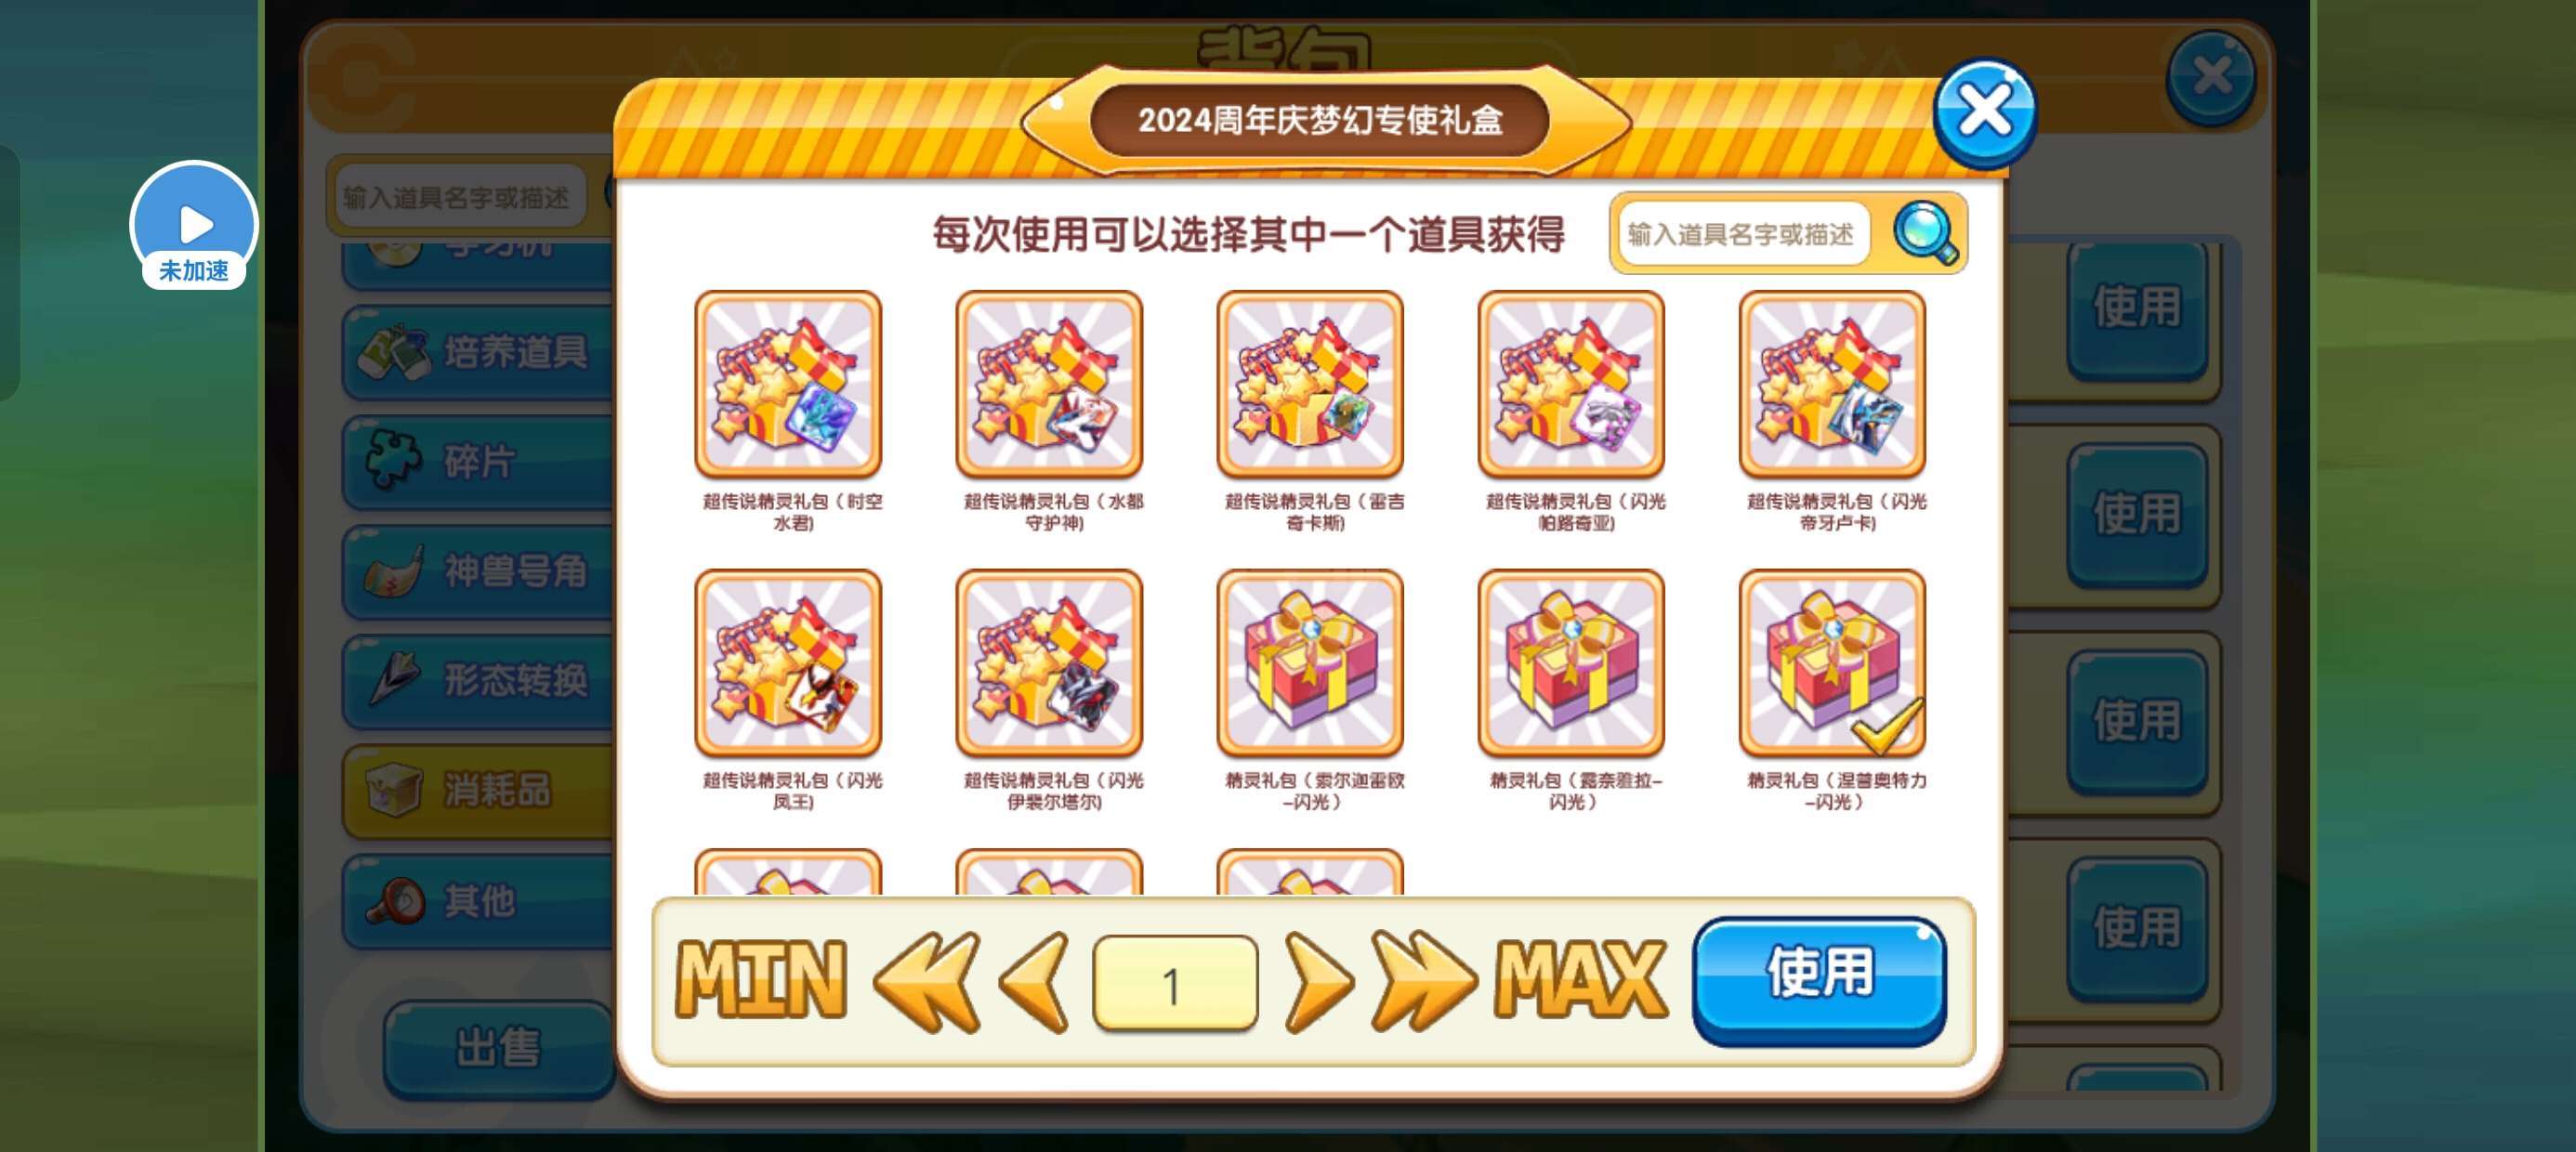Select the 闪光凤王 gift pack icon

coord(788,663)
